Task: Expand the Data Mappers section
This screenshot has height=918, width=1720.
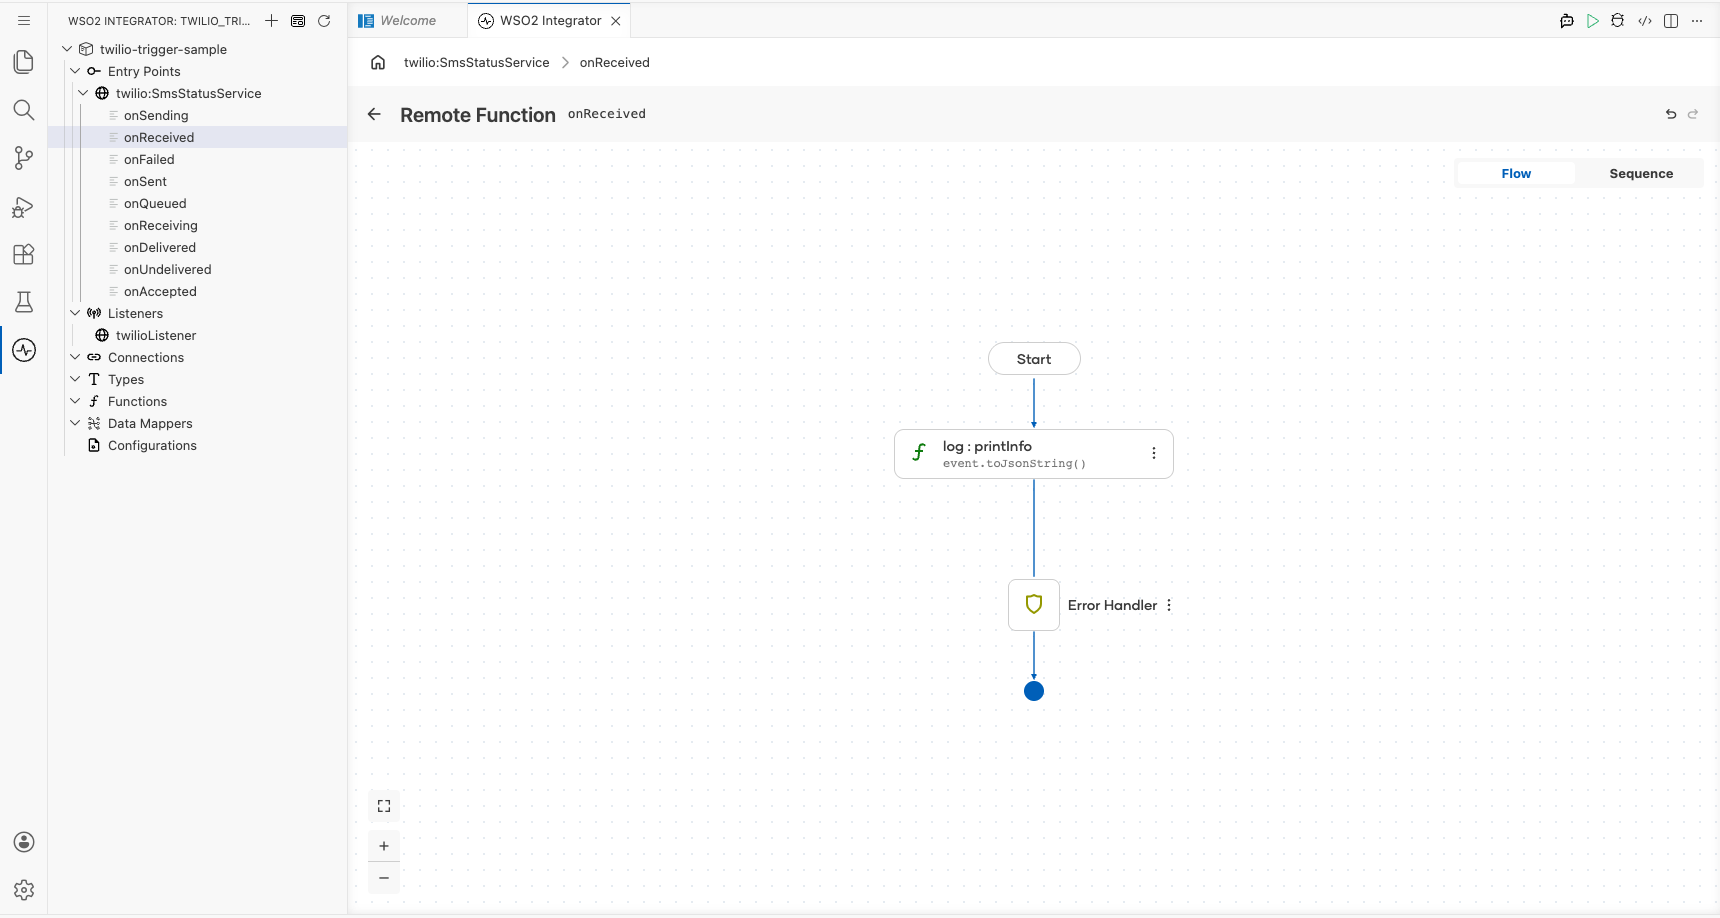Action: point(75,423)
